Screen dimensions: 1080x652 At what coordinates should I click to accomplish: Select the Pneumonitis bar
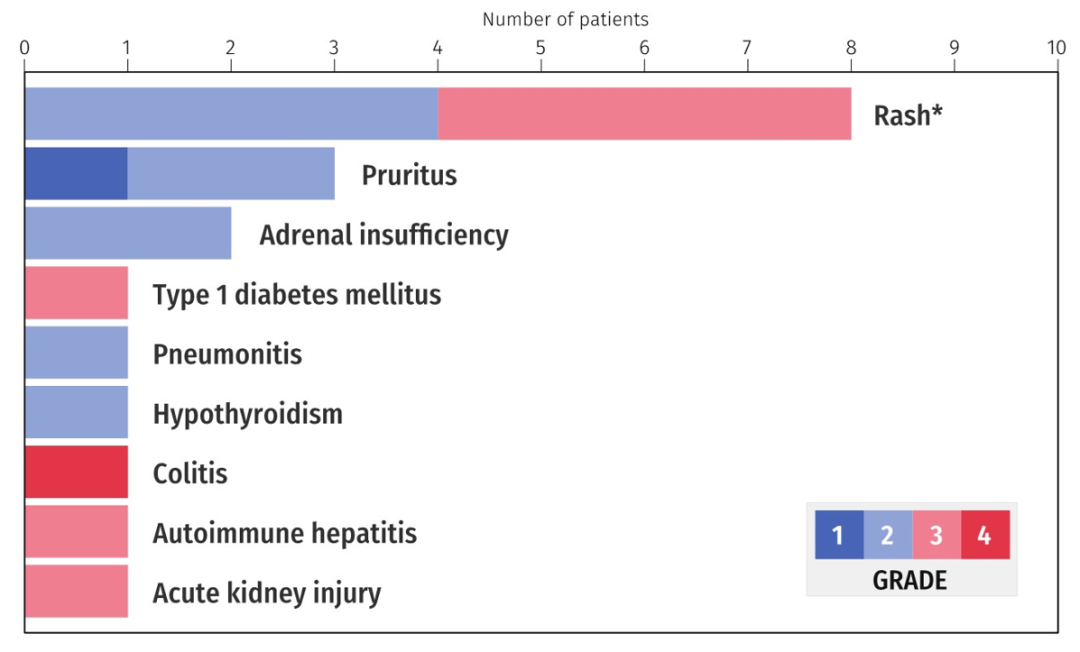[x=76, y=353]
